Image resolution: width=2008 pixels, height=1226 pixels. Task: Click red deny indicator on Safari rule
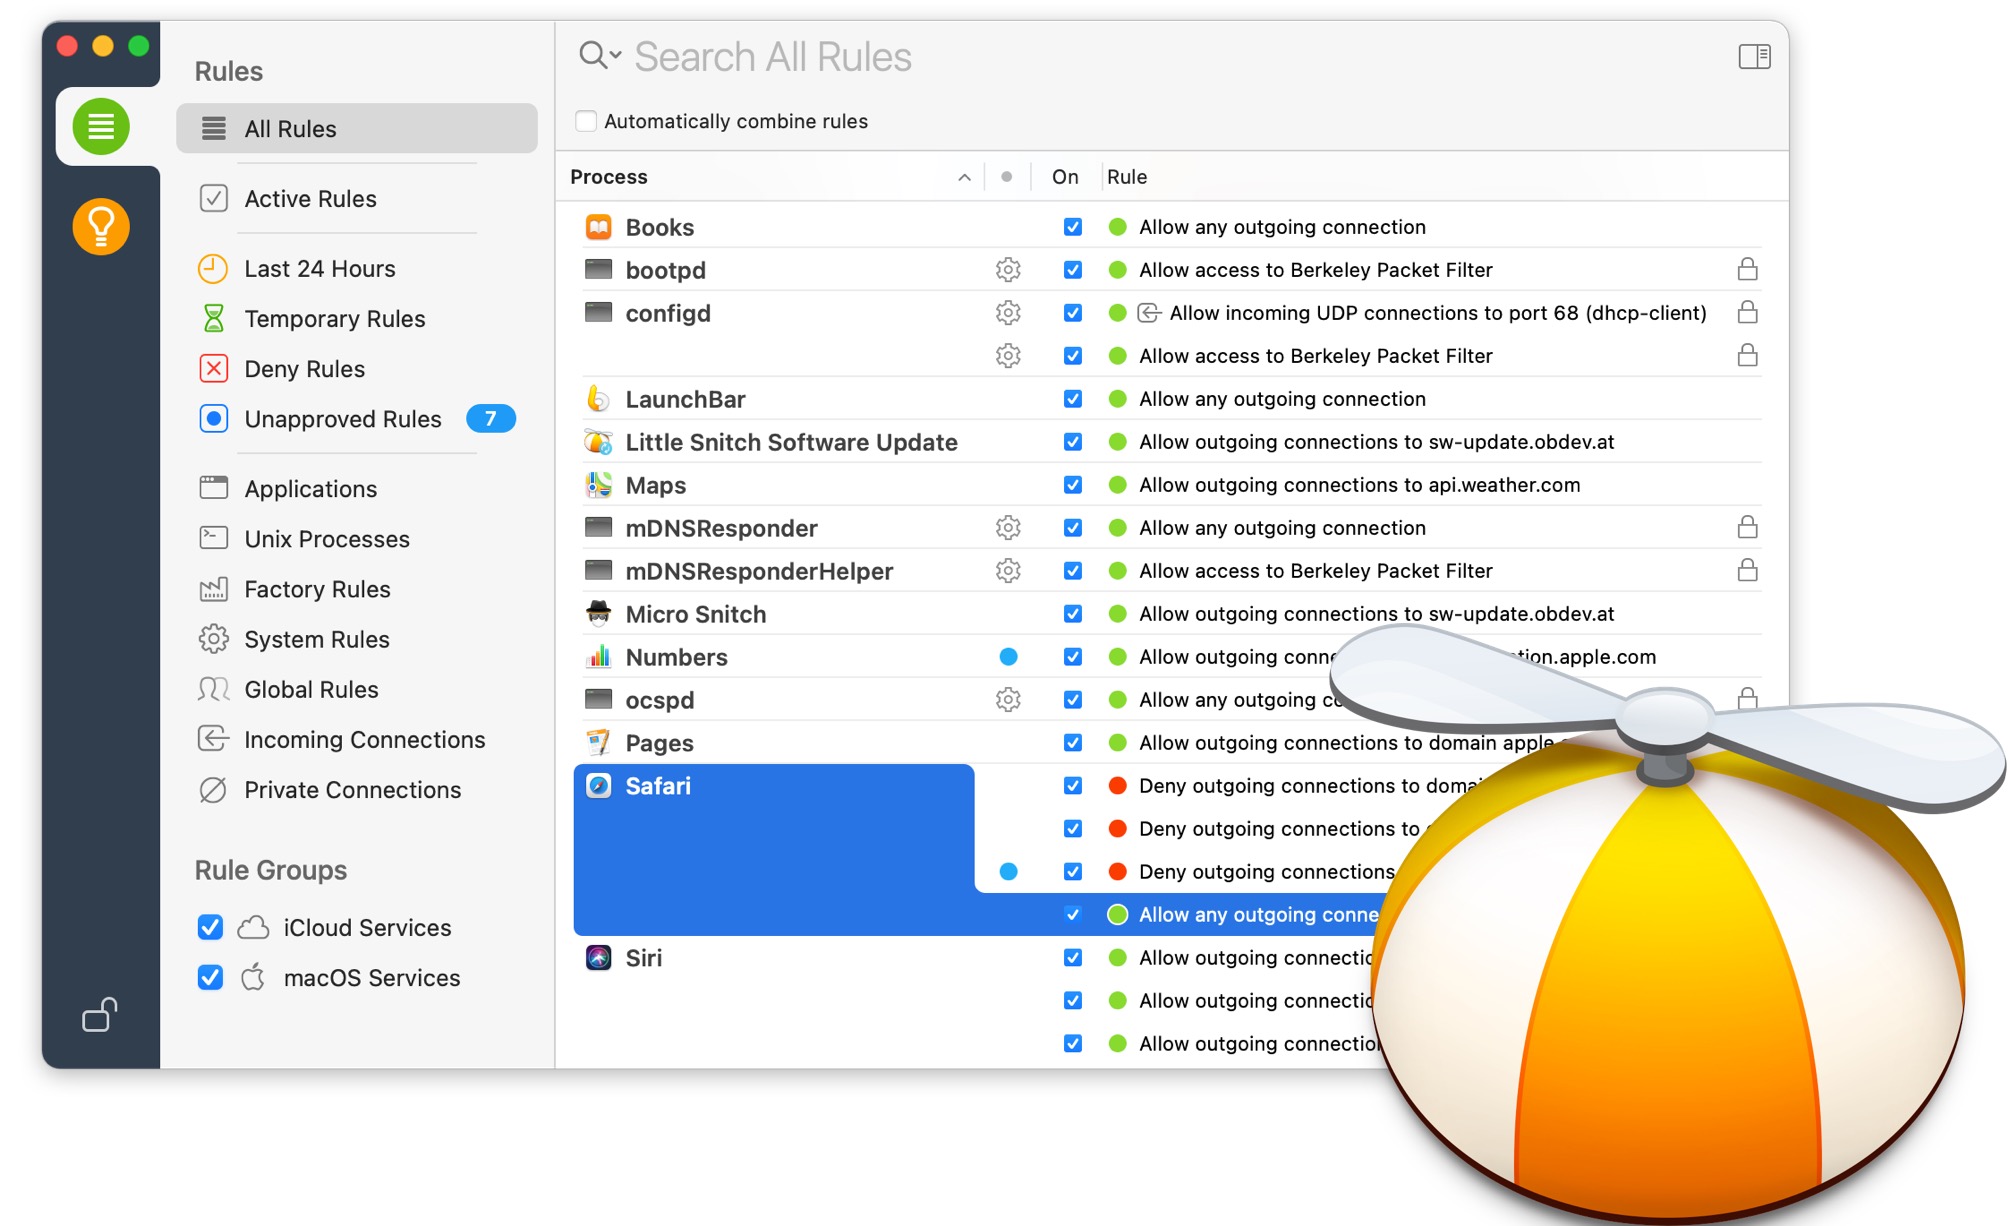[1118, 786]
